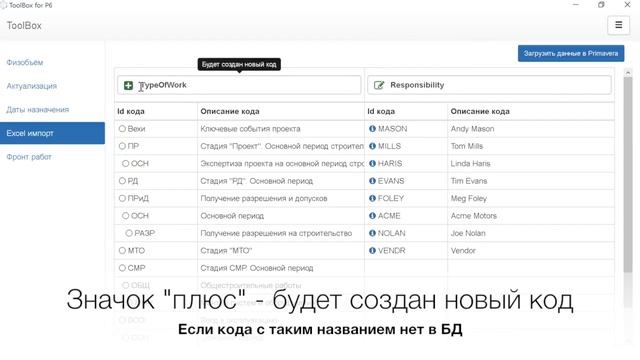640x360 pixels.
Task: Click the Responsibility code header field
Action: click(489, 85)
